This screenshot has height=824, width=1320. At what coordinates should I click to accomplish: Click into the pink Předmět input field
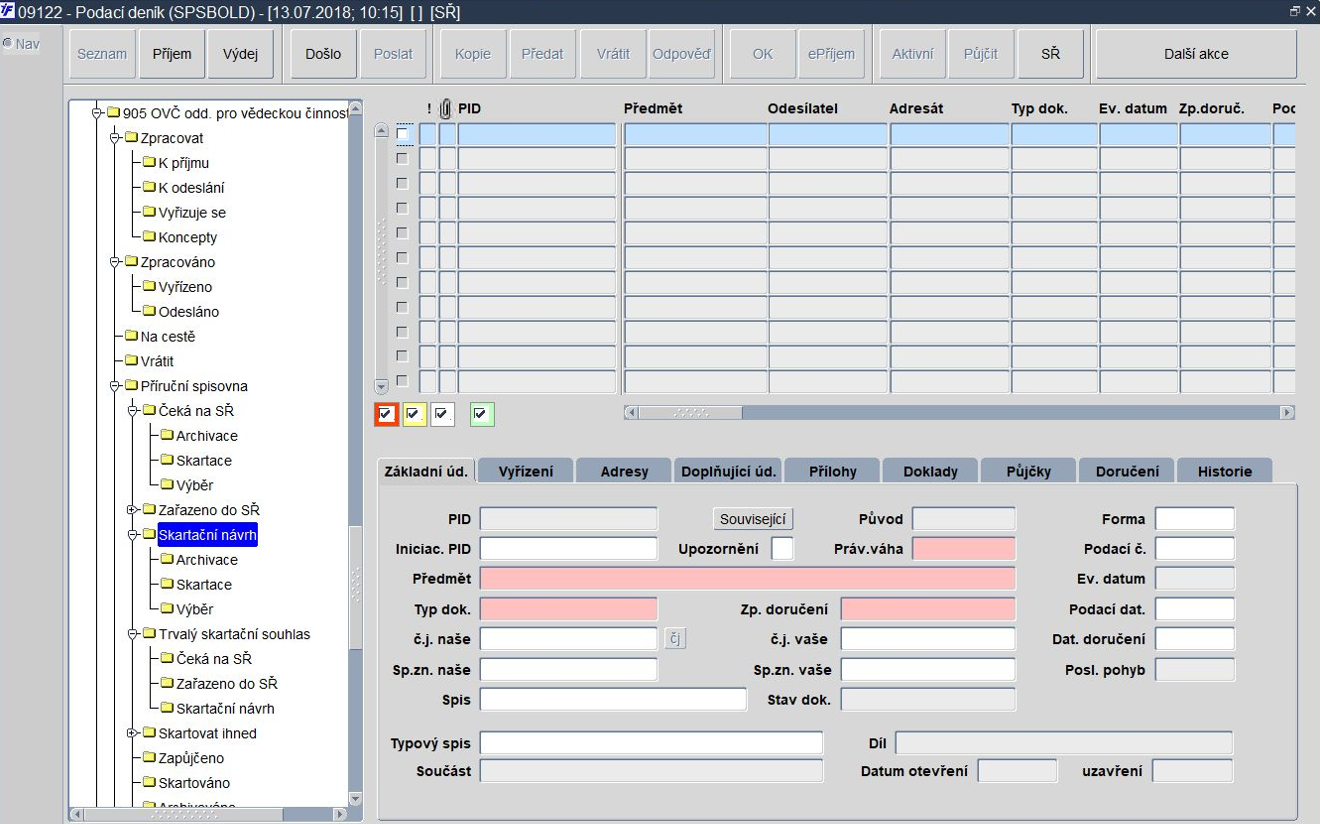(x=748, y=579)
